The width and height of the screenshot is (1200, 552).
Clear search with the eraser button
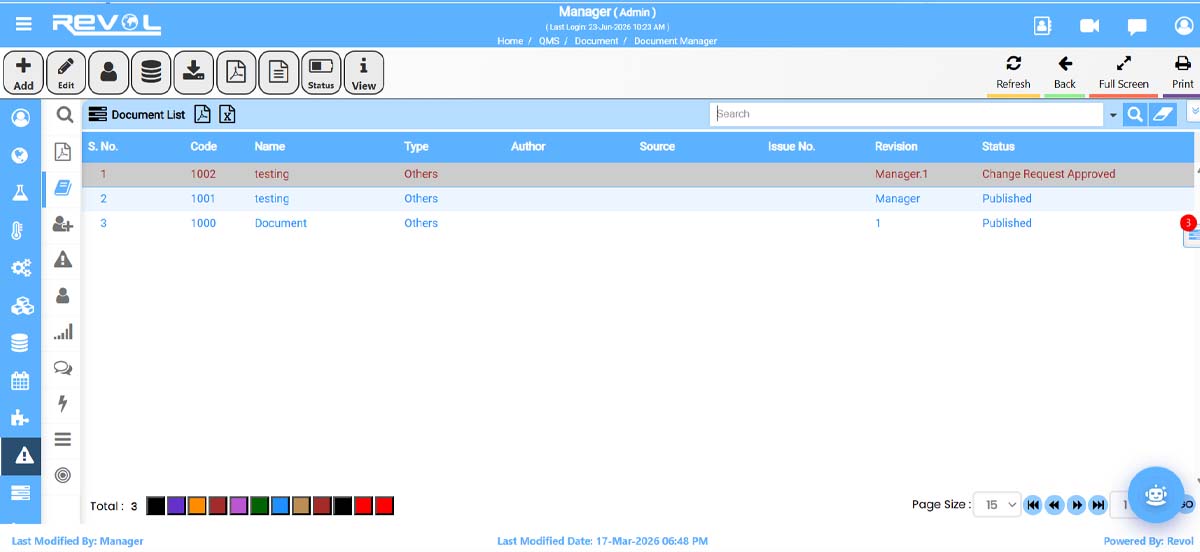[x=1161, y=114]
